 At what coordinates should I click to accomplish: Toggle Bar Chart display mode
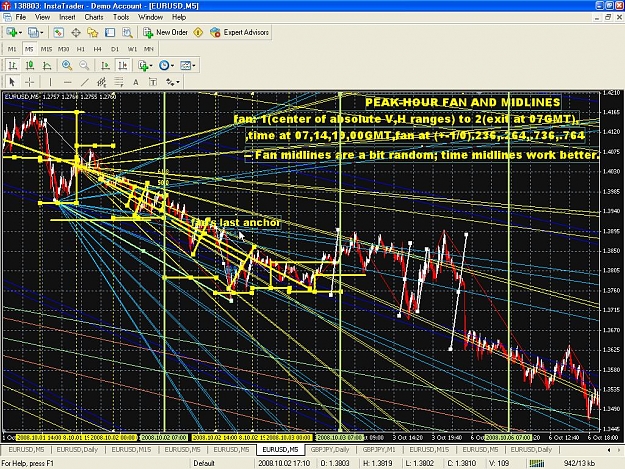pyautogui.click(x=13, y=65)
